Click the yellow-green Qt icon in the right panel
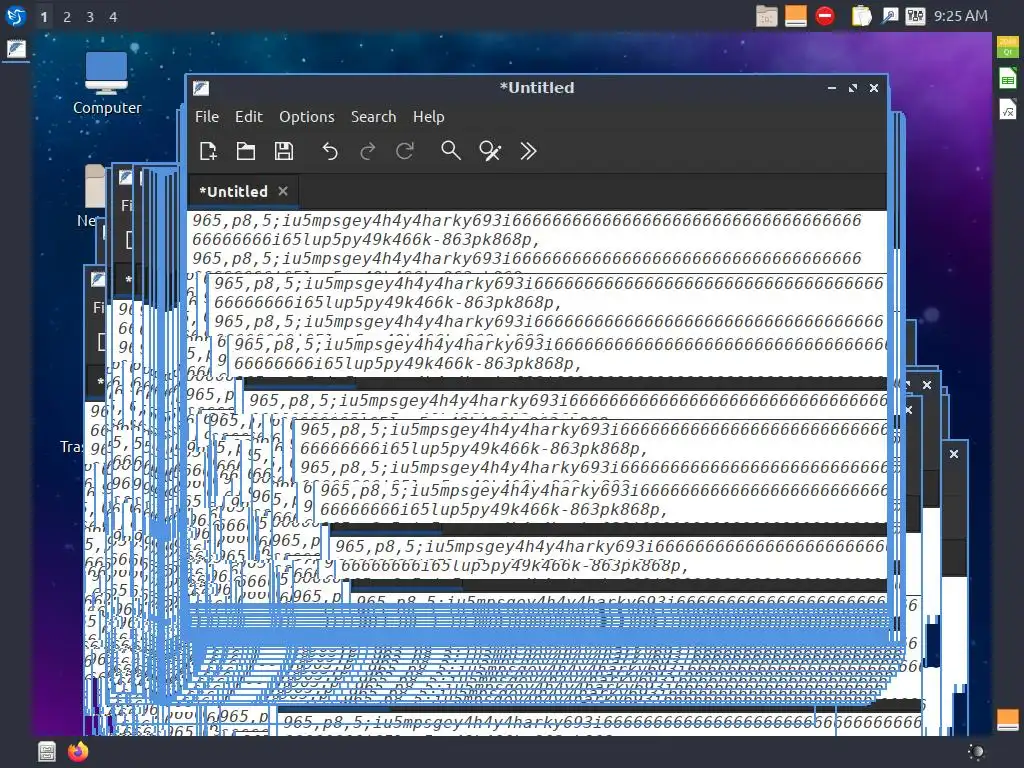The height and width of the screenshot is (768, 1024). (x=1008, y=48)
